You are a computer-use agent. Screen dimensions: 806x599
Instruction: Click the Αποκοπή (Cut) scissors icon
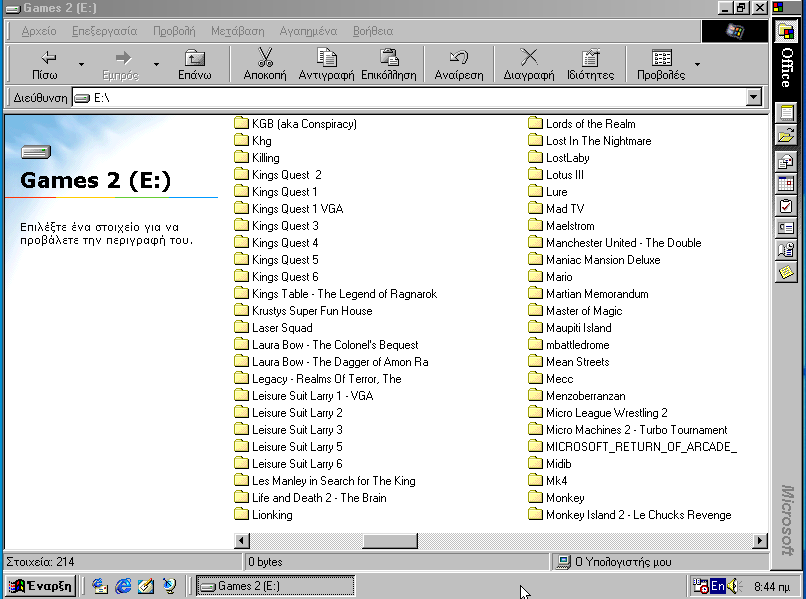tap(265, 58)
